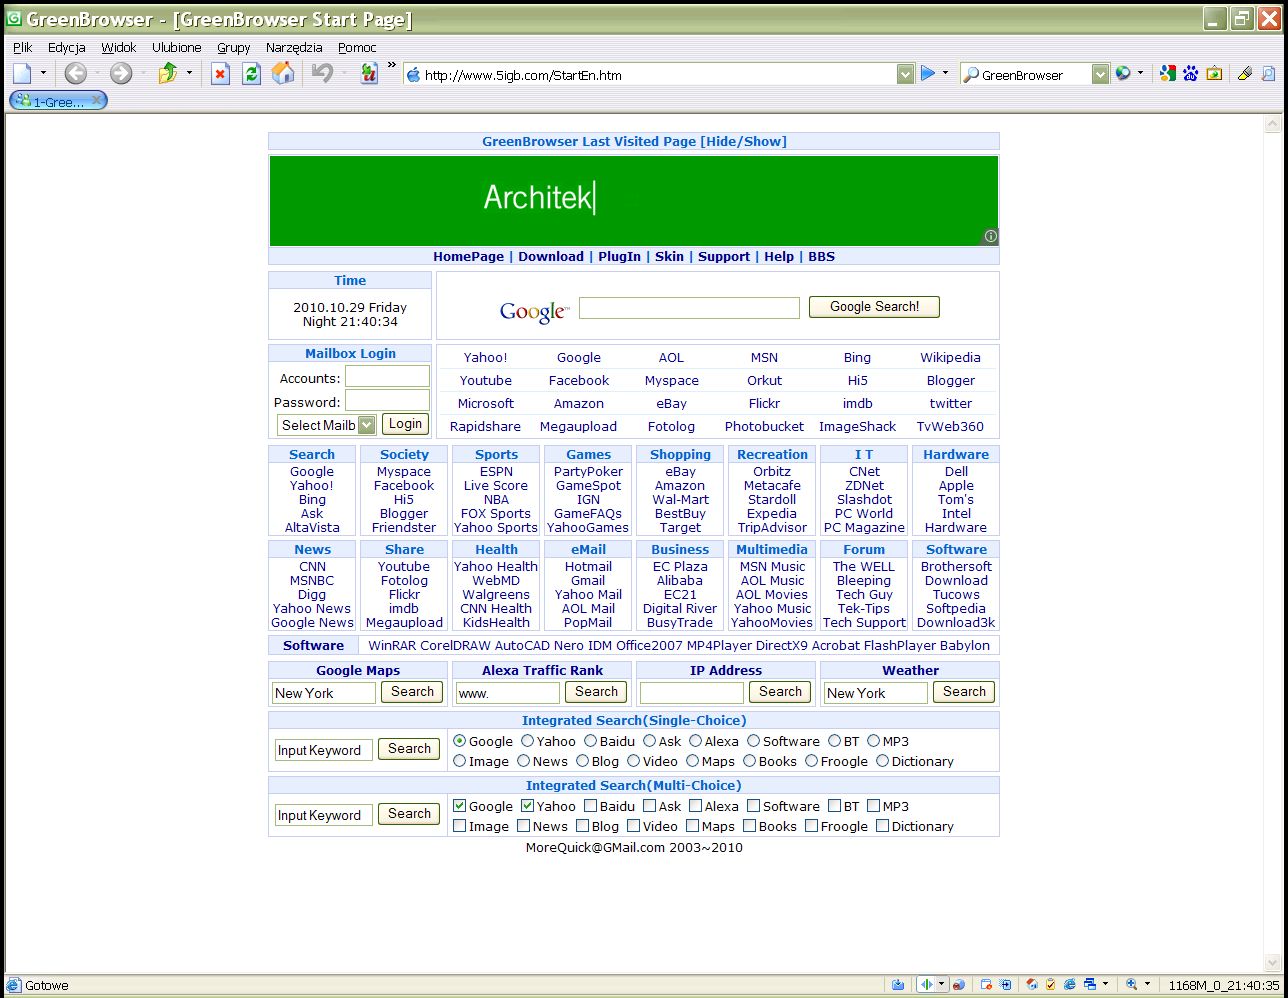
Task: Uncheck the Yahoo checkbox in Multi-Choice search
Action: coord(527,806)
